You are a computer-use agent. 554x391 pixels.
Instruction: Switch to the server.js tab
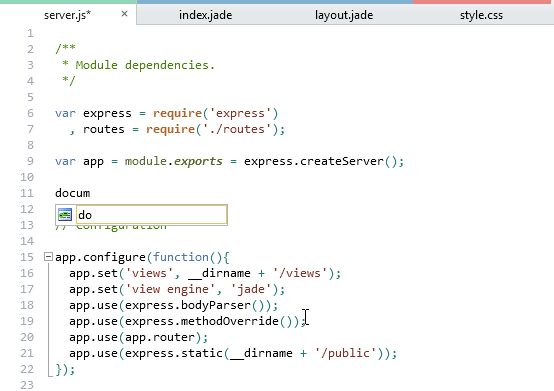tap(67, 15)
